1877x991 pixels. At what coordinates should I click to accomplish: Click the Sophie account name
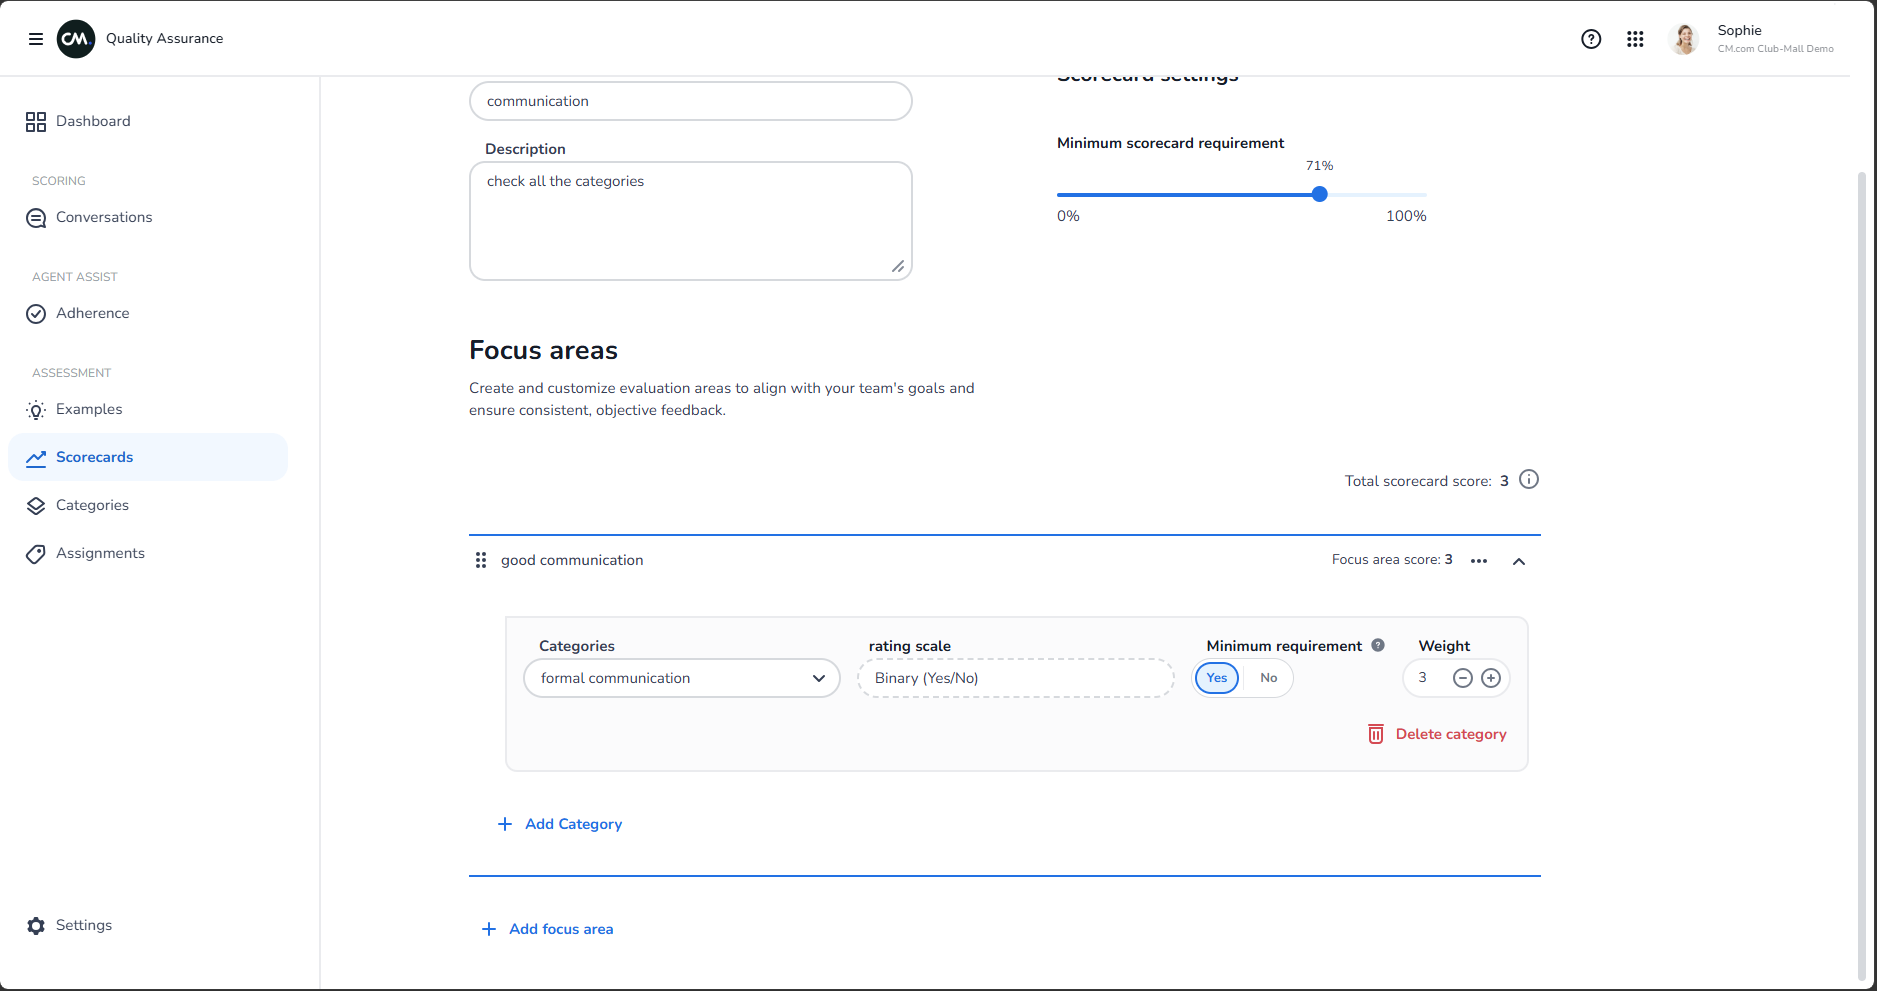point(1740,31)
